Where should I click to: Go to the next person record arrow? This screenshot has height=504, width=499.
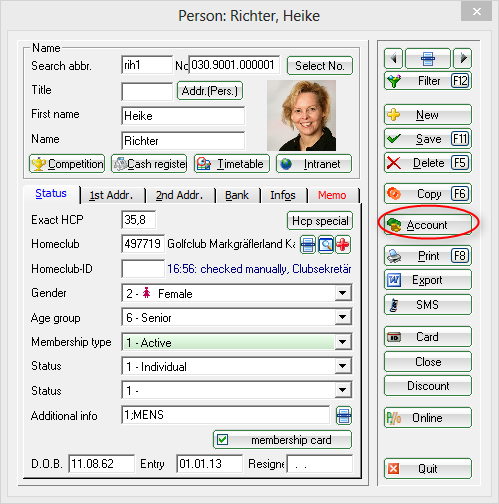tap(462, 59)
